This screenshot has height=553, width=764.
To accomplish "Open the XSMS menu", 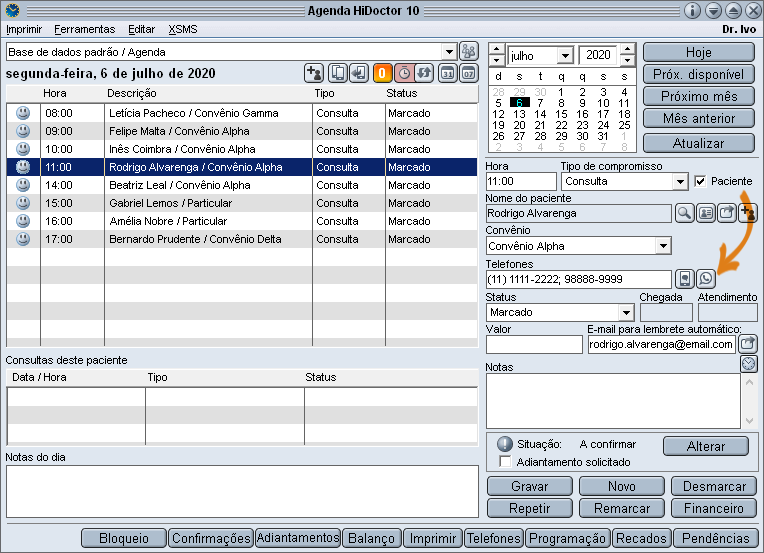I will [x=183, y=29].
